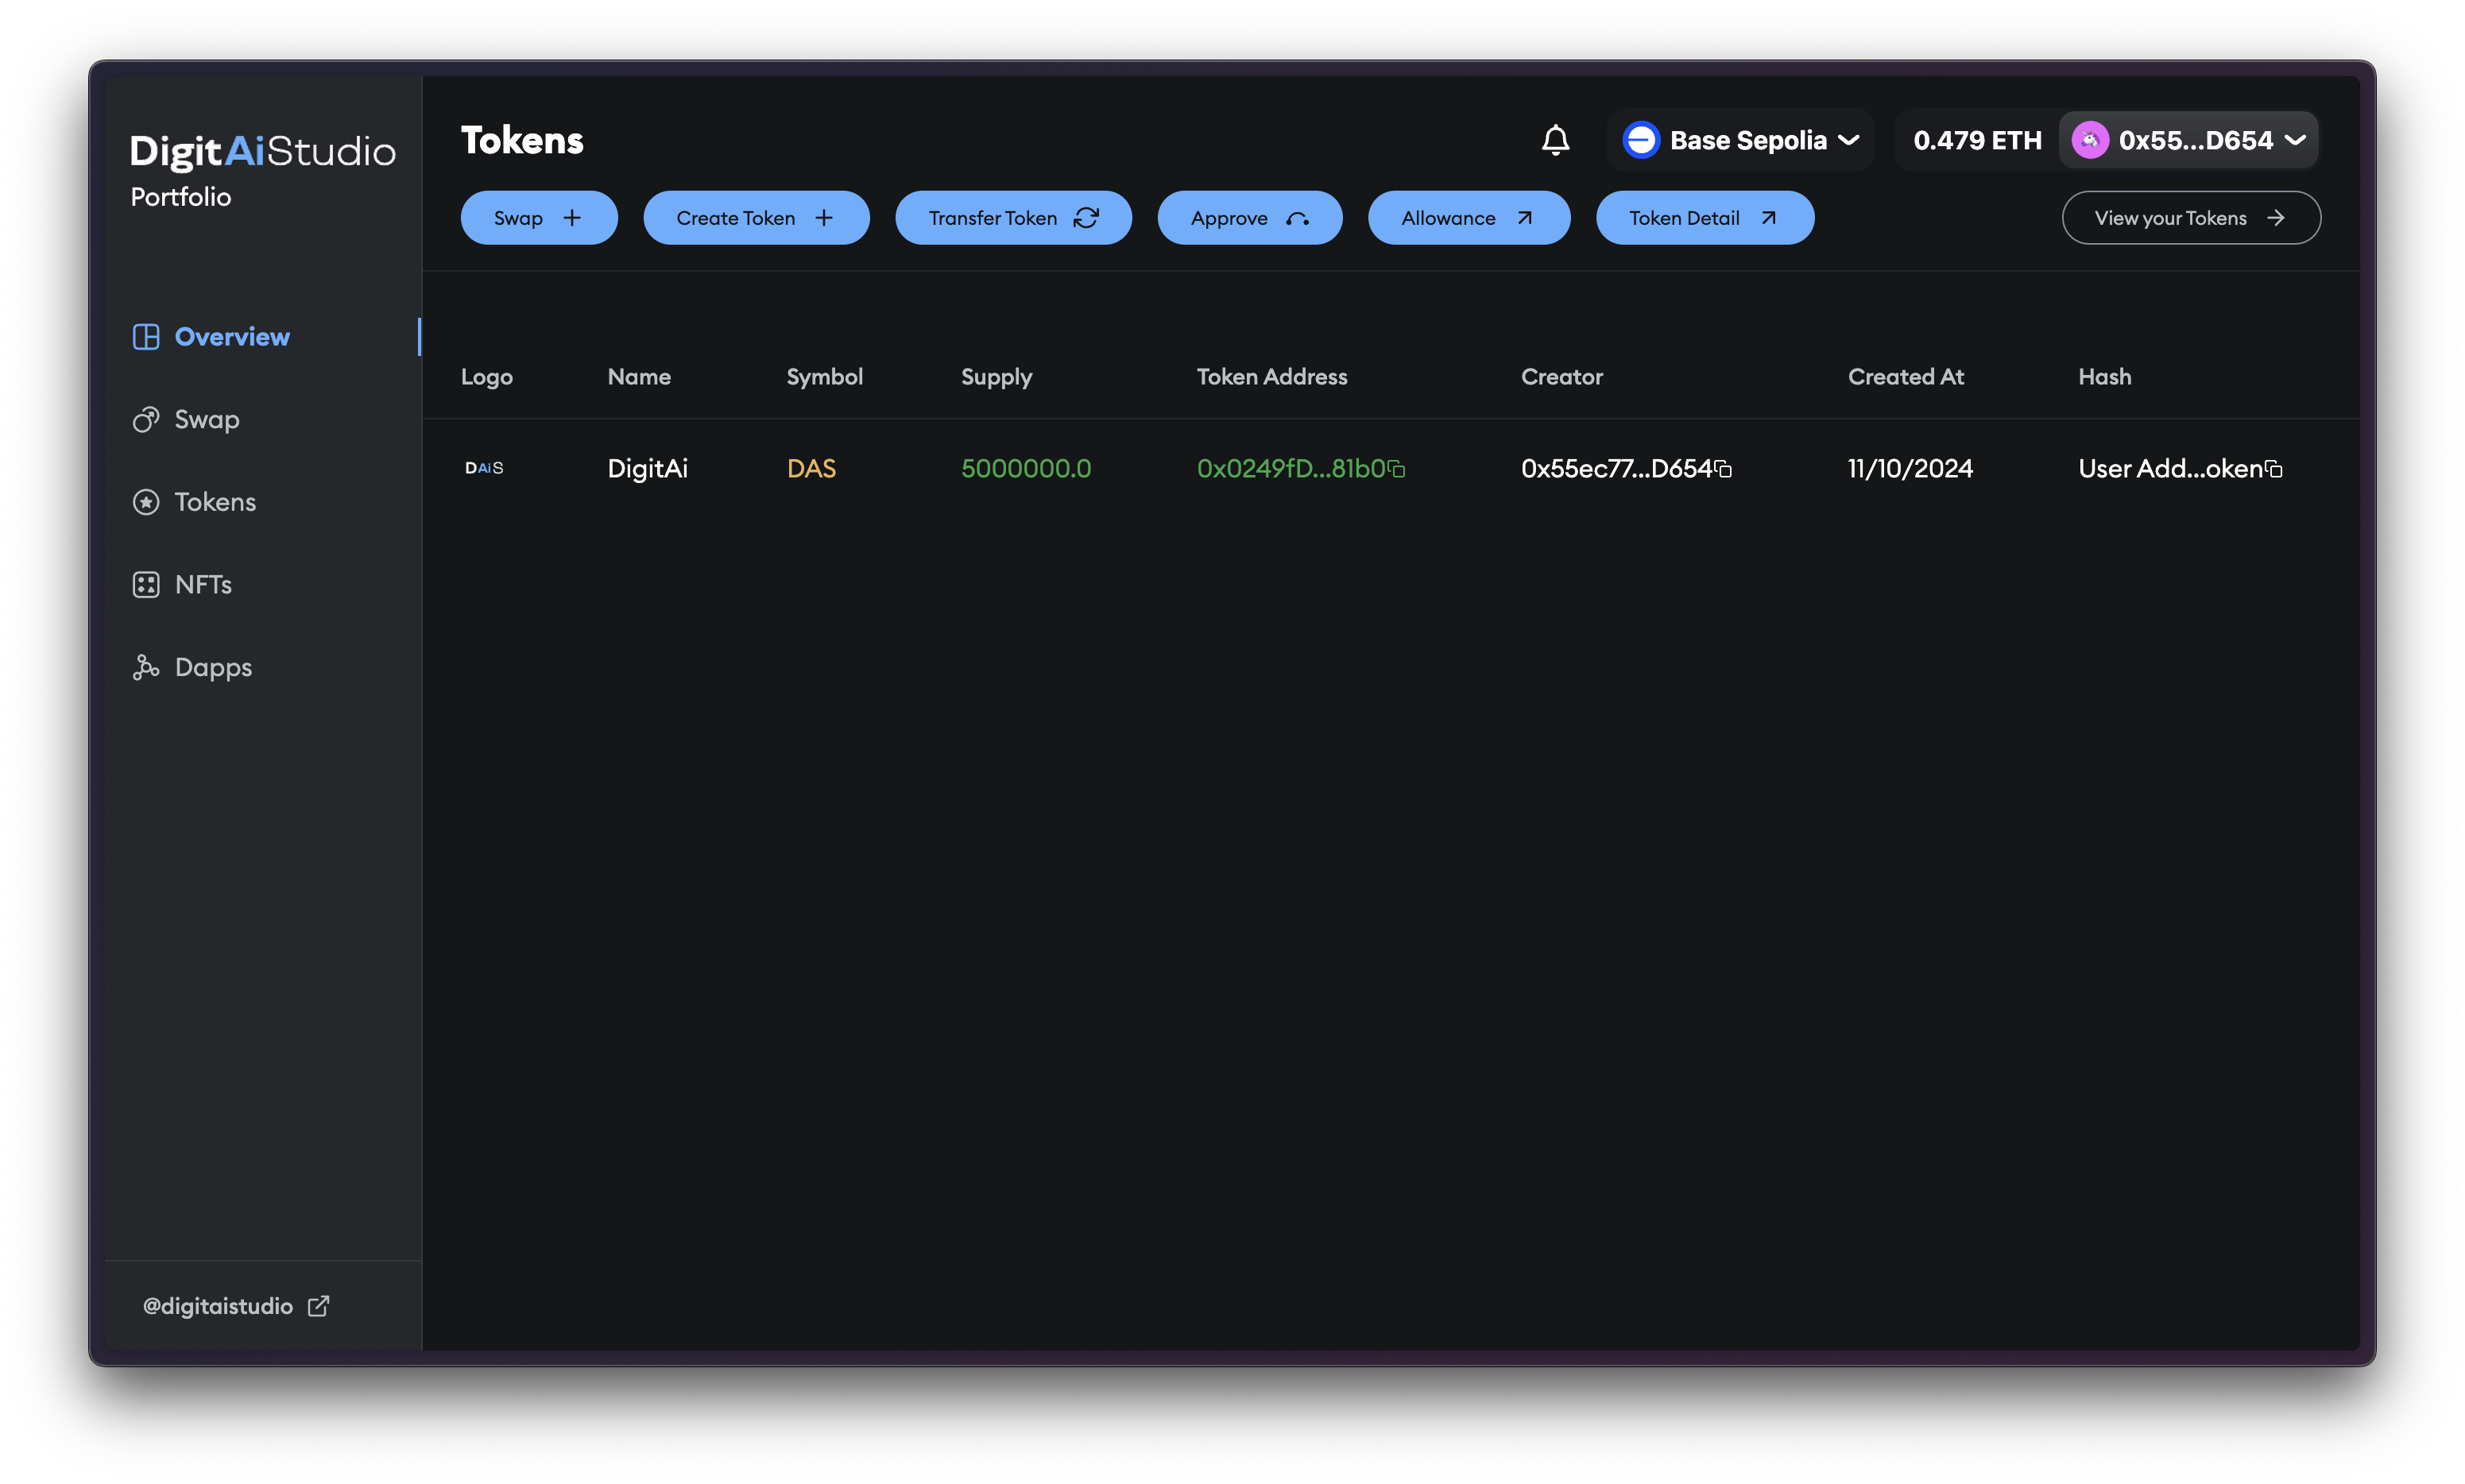Screen dimensions: 2465x1484
Task: Select Tokens in the sidebar
Action: coord(214,502)
